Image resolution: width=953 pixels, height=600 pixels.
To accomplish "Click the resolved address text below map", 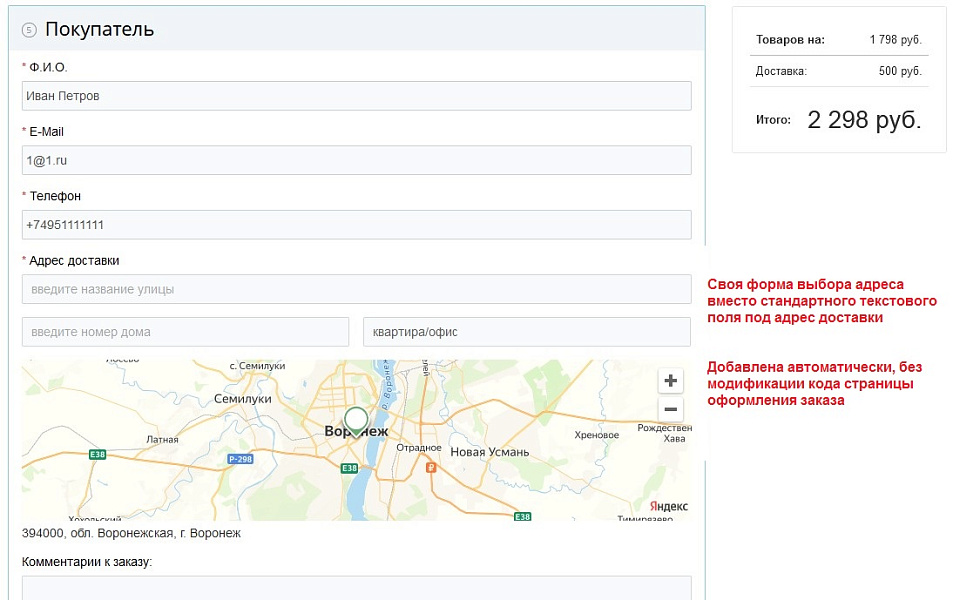I will [131, 533].
